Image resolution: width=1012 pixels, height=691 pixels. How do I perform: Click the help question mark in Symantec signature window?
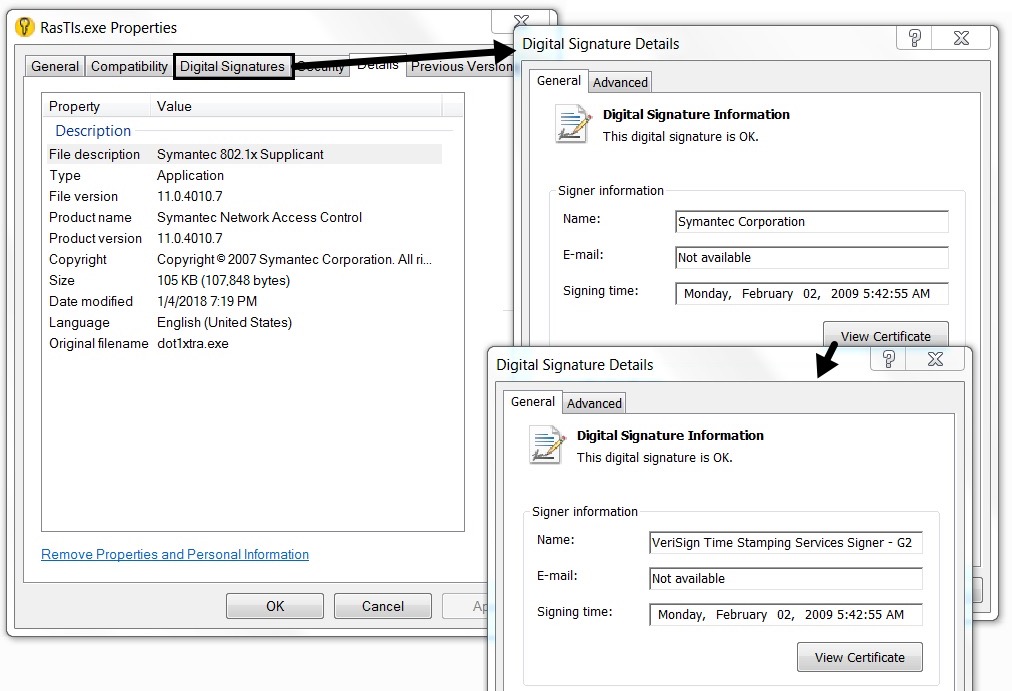[x=915, y=38]
